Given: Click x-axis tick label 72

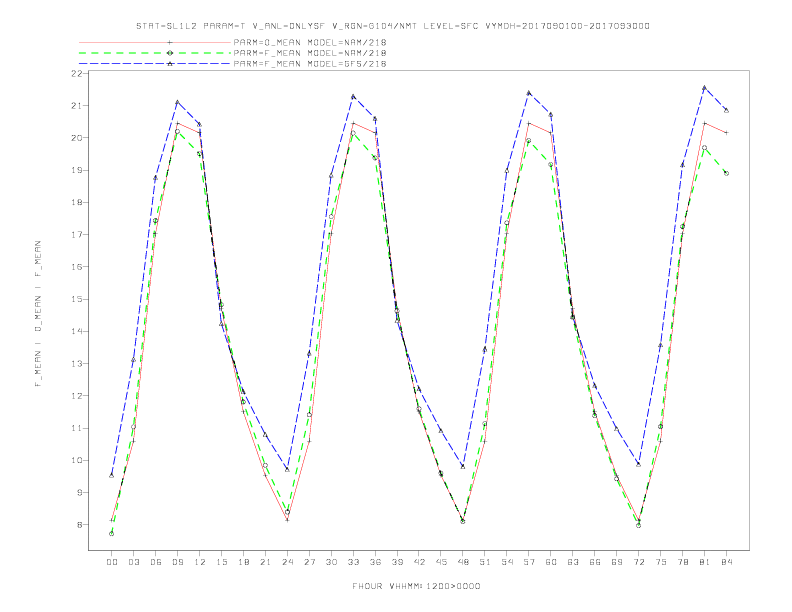Looking at the screenshot, I should pyautogui.click(x=639, y=562).
